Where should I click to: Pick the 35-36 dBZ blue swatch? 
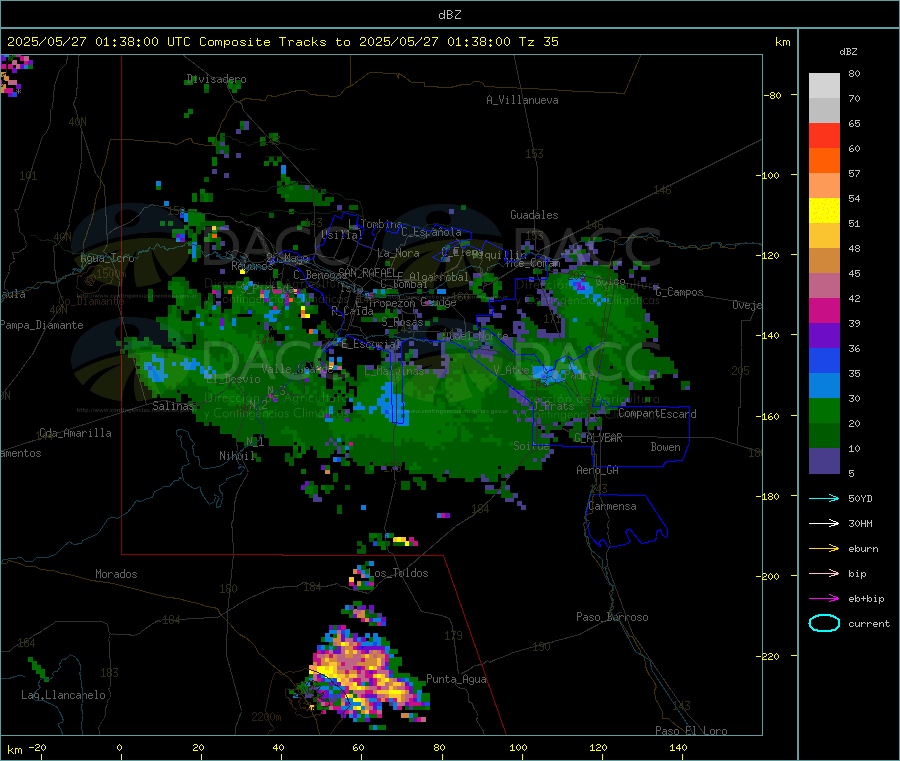tap(824, 360)
